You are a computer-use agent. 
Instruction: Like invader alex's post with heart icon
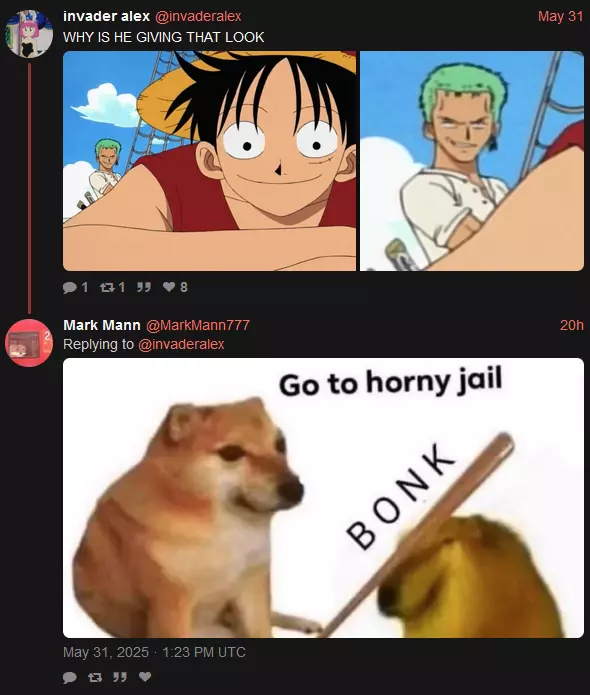click(x=169, y=287)
